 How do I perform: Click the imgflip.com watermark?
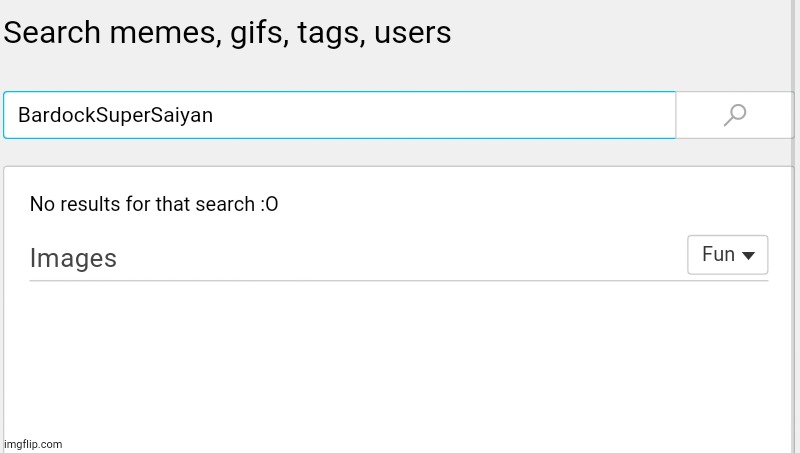33,444
